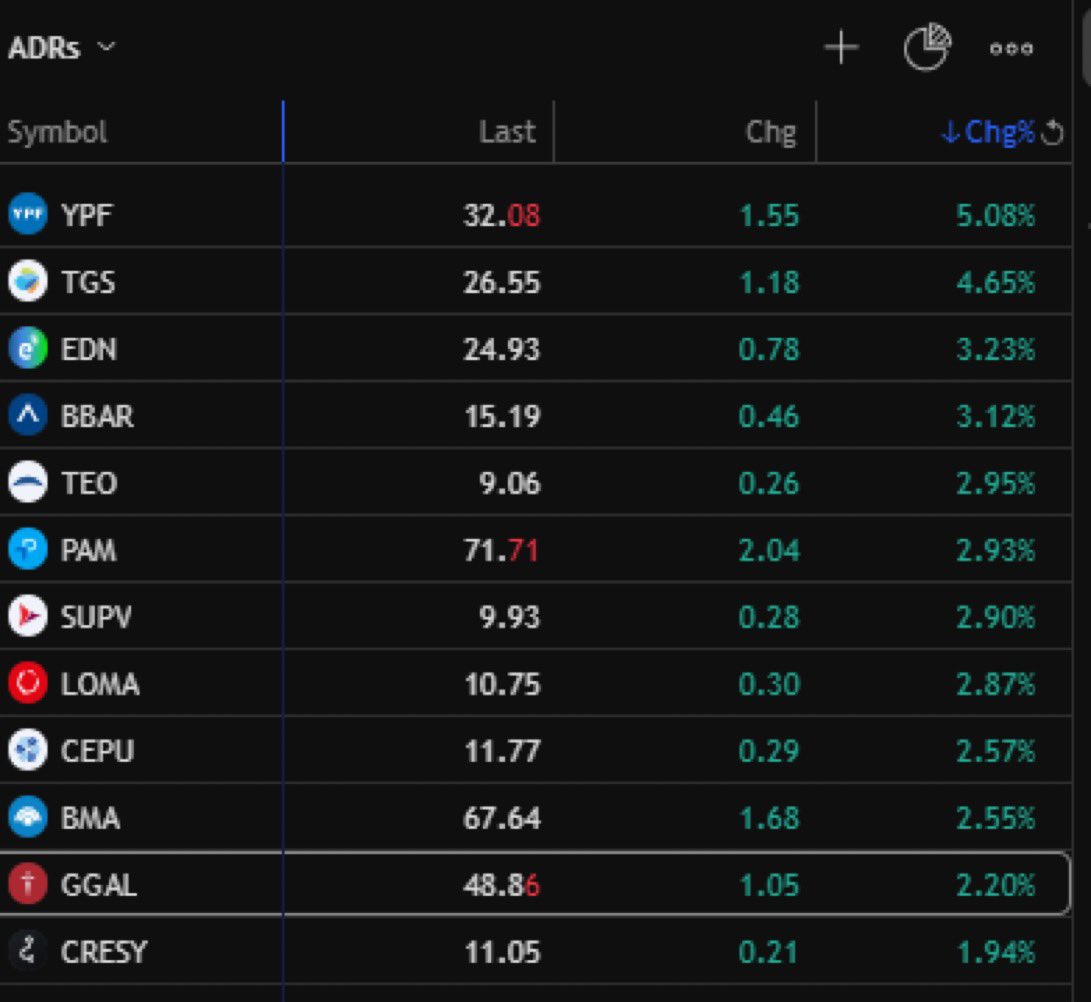Screen dimensions: 1091x1002
Task: Select the CEPU symbol name
Action: pyautogui.click(x=97, y=751)
